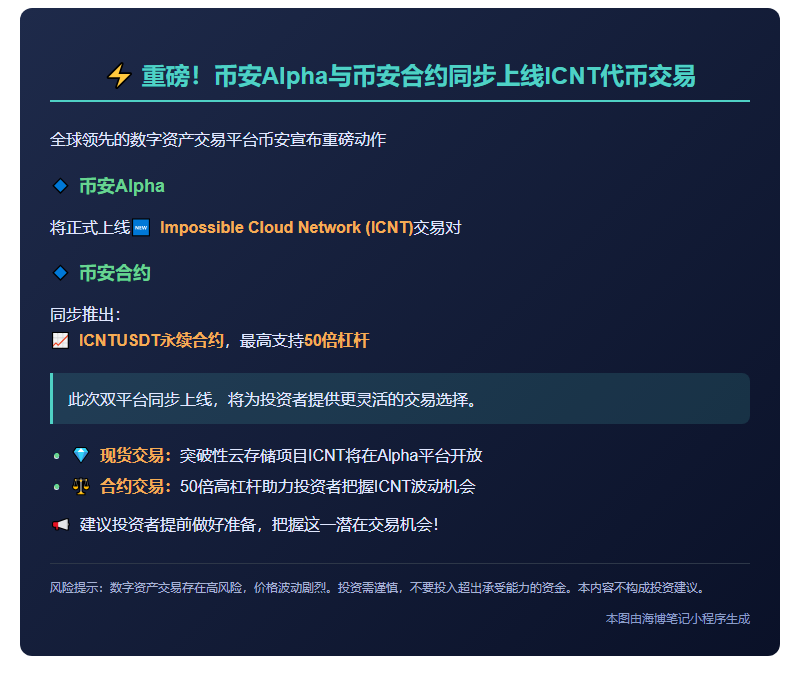The width and height of the screenshot is (800, 687).
Task: Click the megaphone icon before 建议投资者
Action: click(x=60, y=524)
